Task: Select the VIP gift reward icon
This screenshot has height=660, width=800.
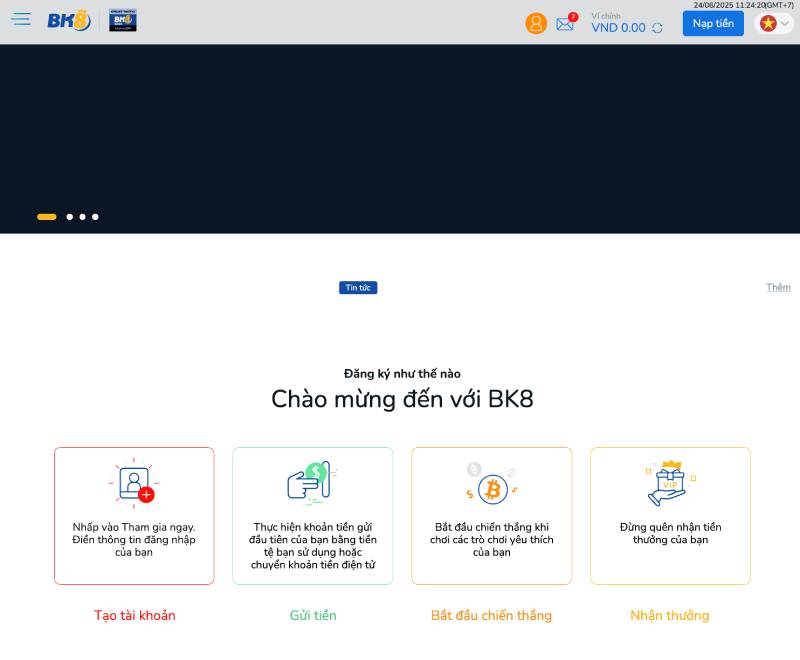Action: (670, 481)
